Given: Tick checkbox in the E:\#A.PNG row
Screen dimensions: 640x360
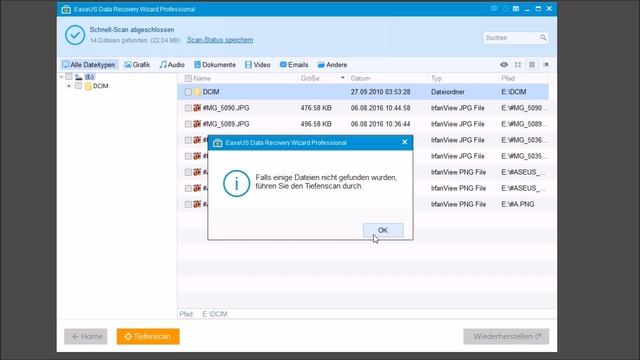Looking at the screenshot, I should 188,204.
